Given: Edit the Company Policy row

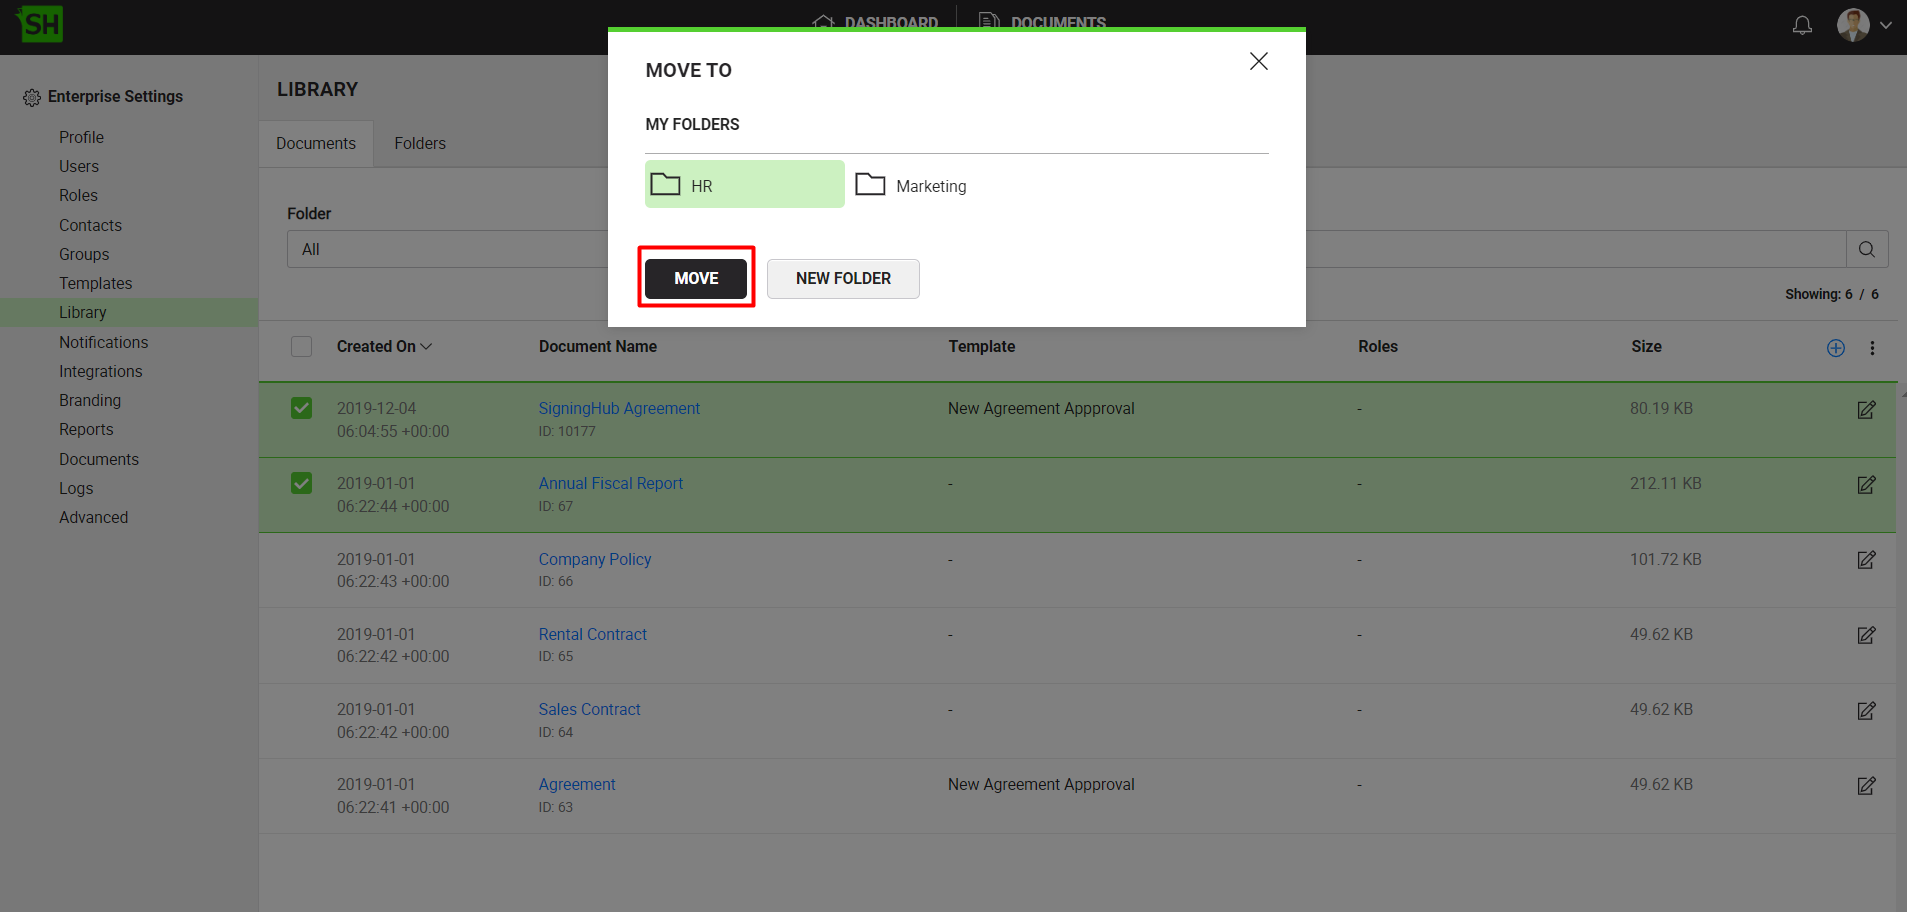Looking at the screenshot, I should point(1866,560).
